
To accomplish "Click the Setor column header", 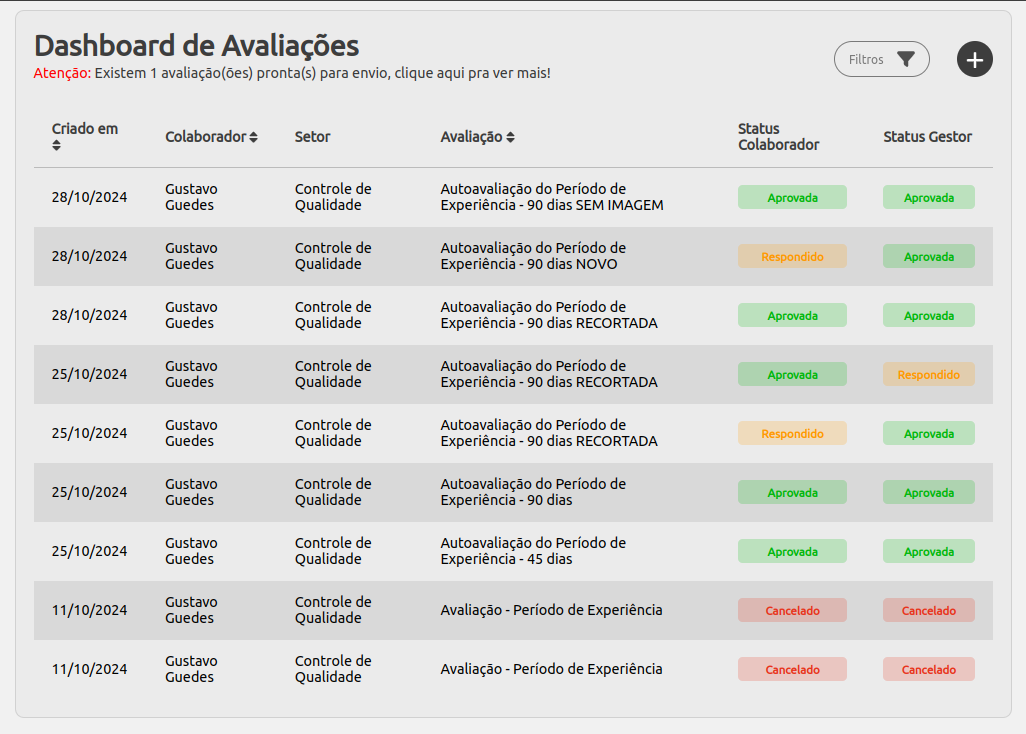I will click(312, 137).
